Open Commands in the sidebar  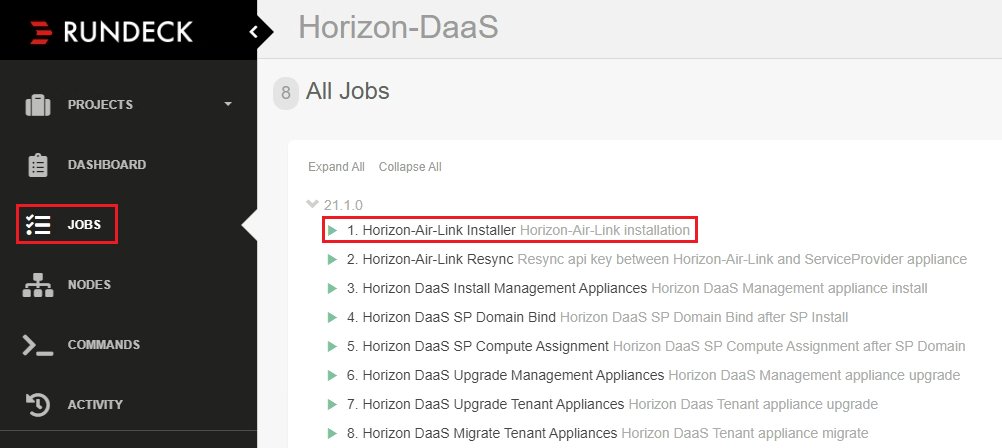pos(104,345)
